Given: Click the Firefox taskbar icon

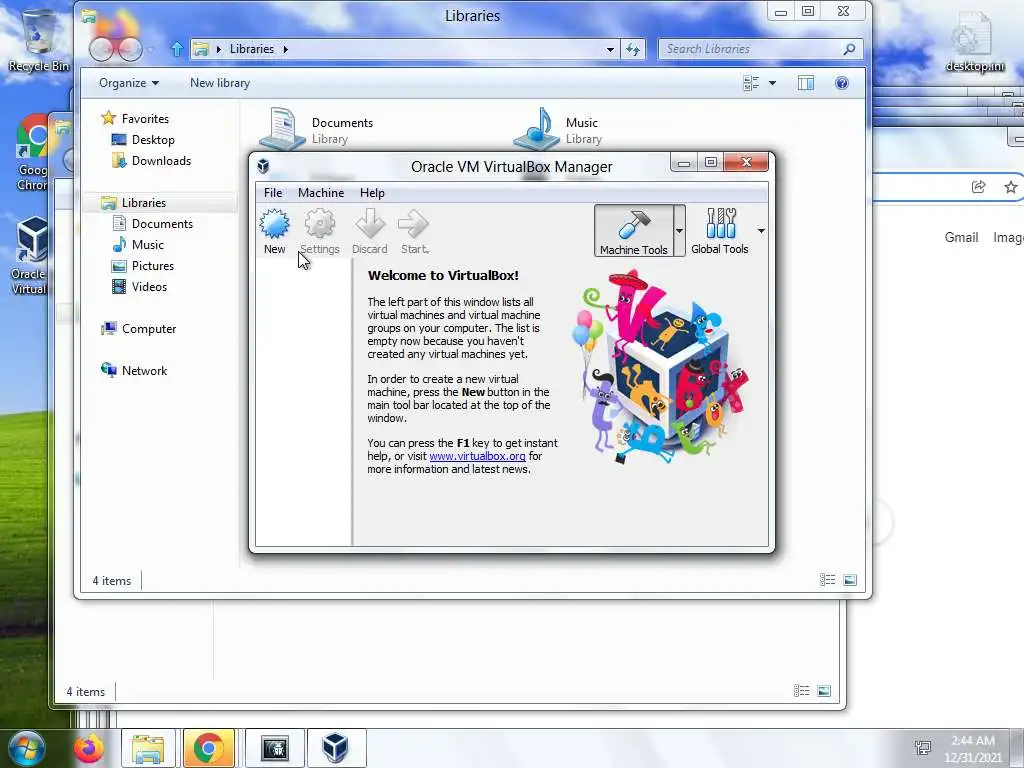Looking at the screenshot, I should (89, 748).
